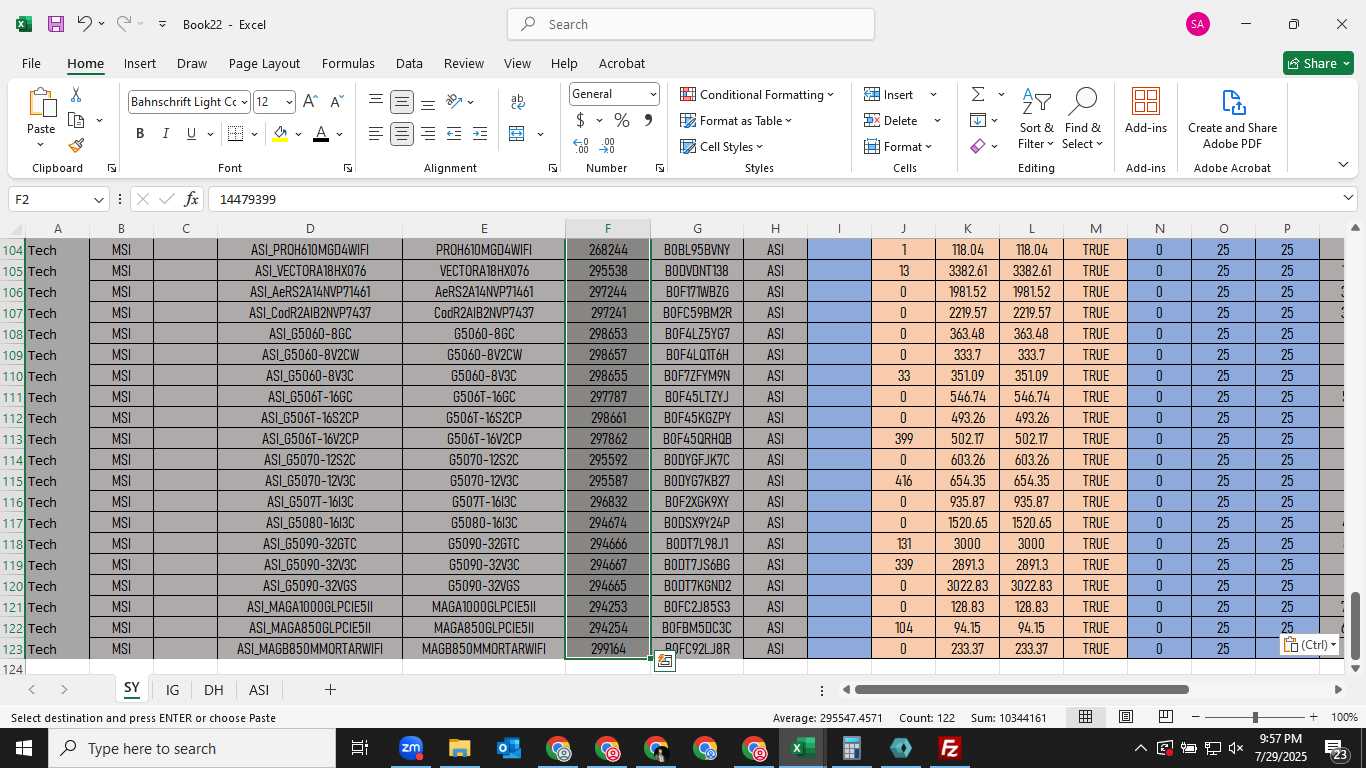This screenshot has height=768, width=1366.
Task: Toggle Align Left
Action: [x=376, y=134]
